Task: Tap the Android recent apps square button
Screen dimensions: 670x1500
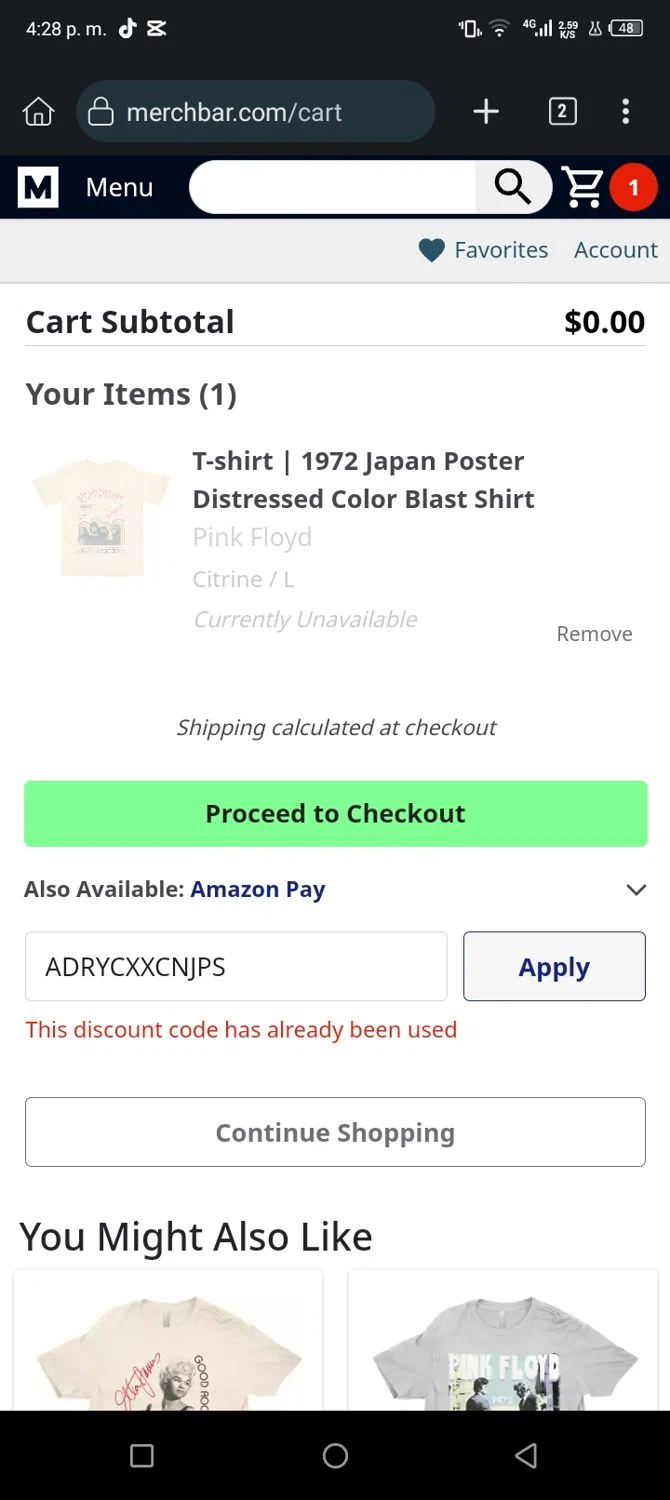Action: (142, 1455)
